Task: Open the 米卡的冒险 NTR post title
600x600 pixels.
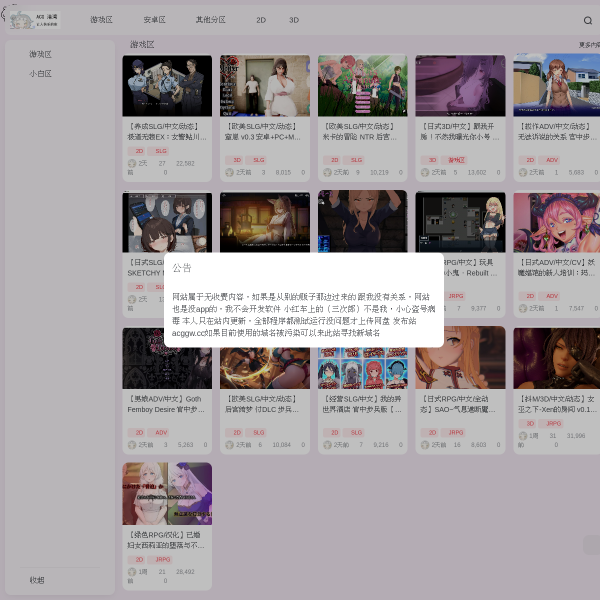Action: [362, 131]
